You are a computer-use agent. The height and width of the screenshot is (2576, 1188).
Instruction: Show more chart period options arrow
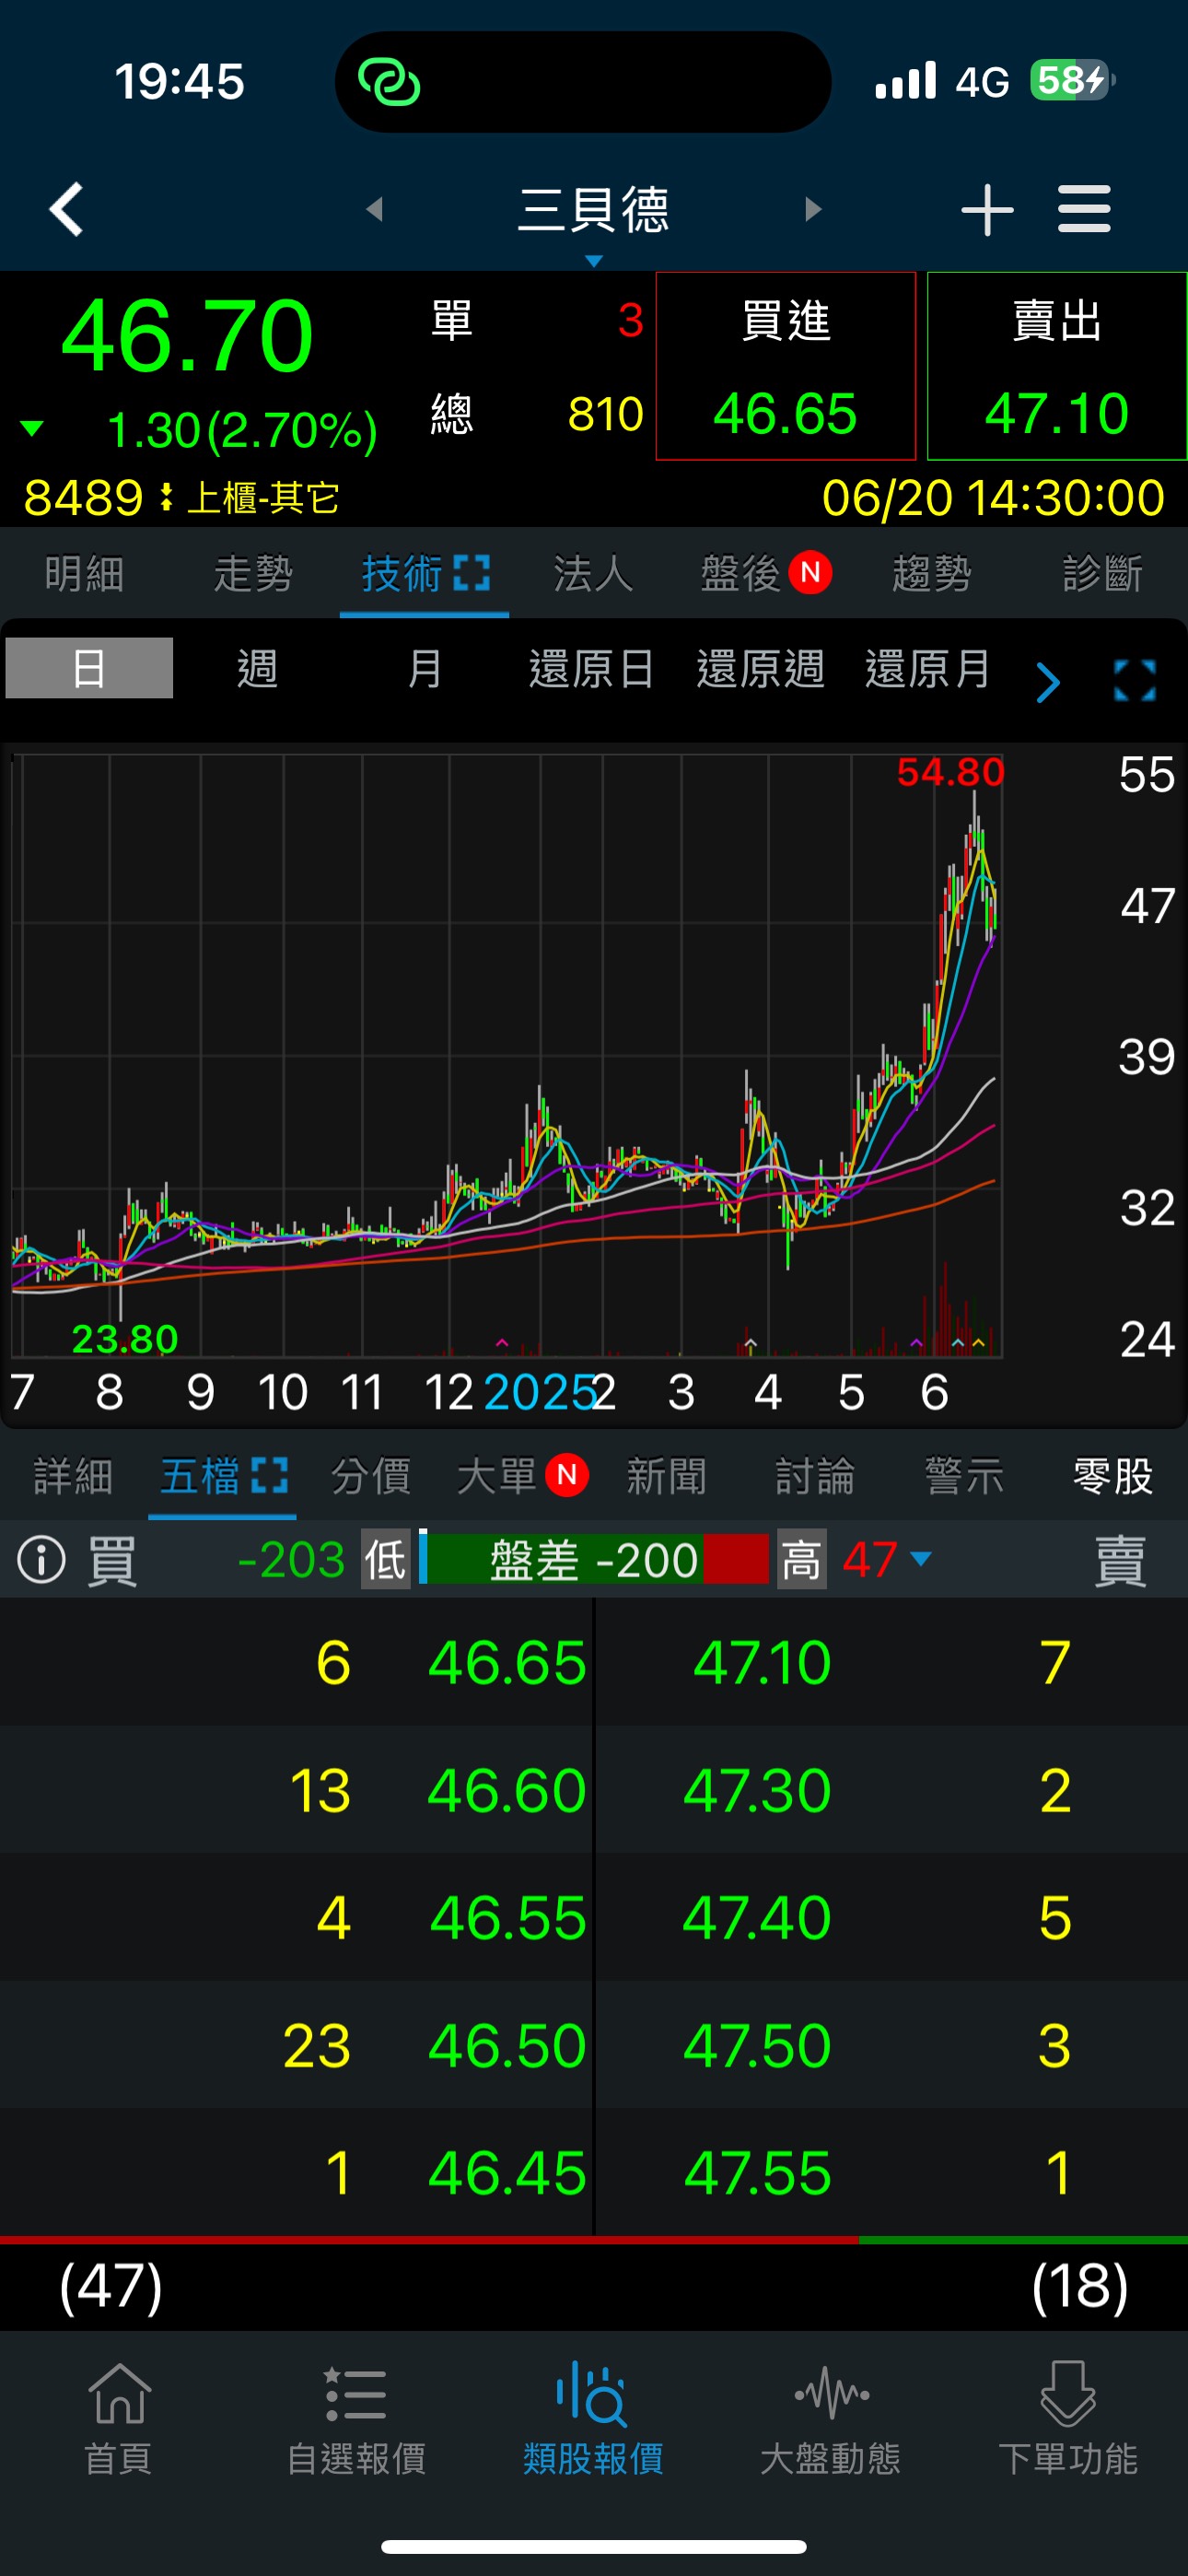pyautogui.click(x=1047, y=683)
